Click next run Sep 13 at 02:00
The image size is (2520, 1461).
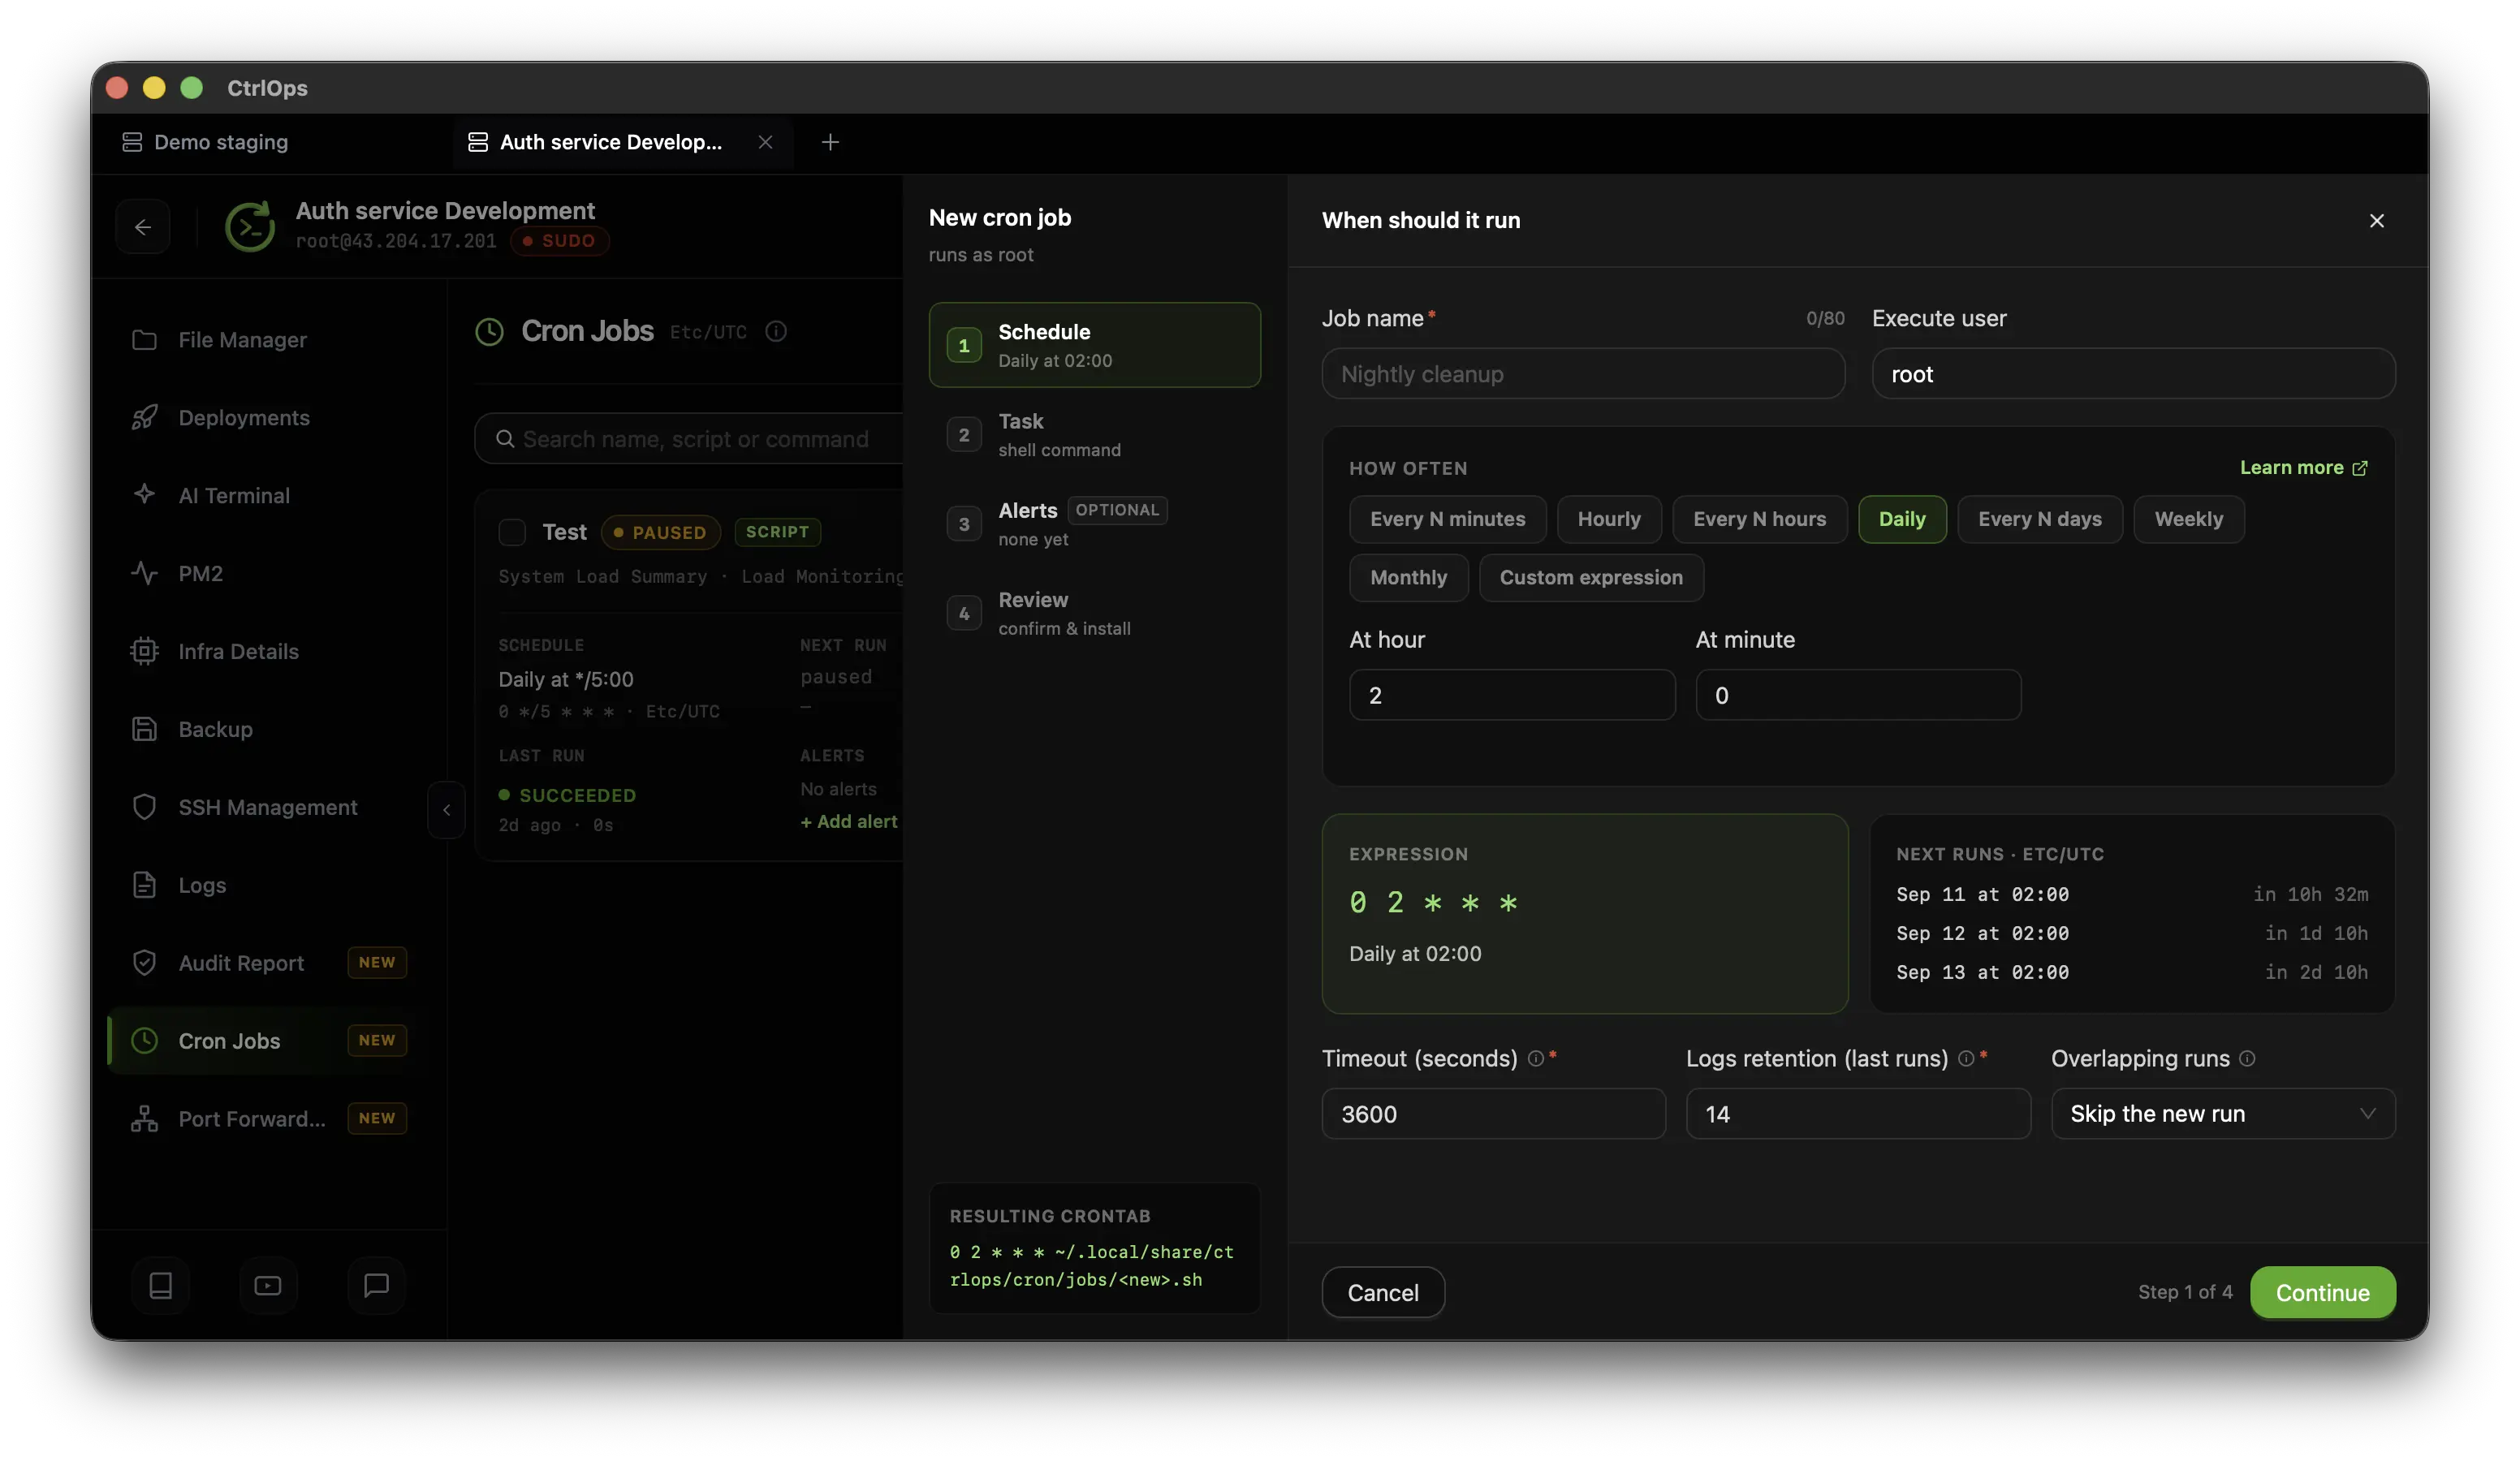pyautogui.click(x=1982, y=972)
